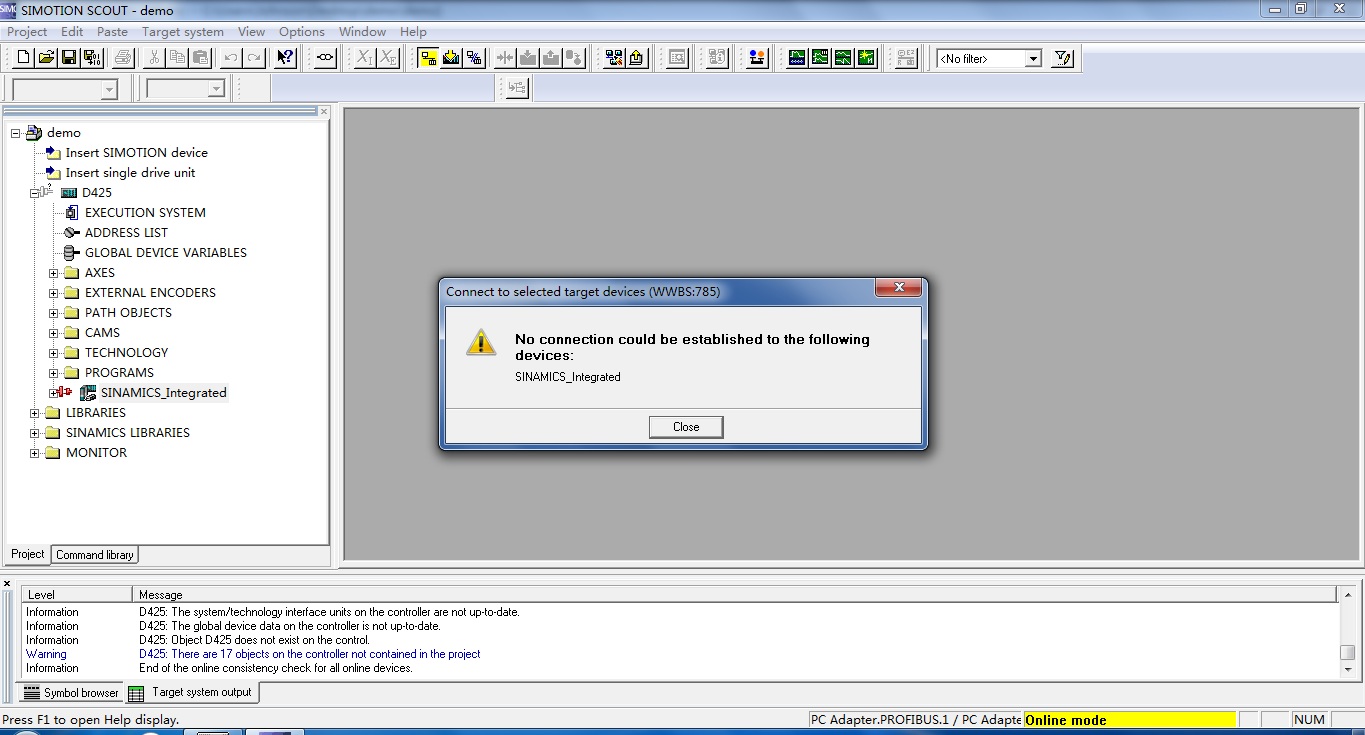Expand the AXES folder
This screenshot has width=1365, height=735.
pyautogui.click(x=54, y=273)
